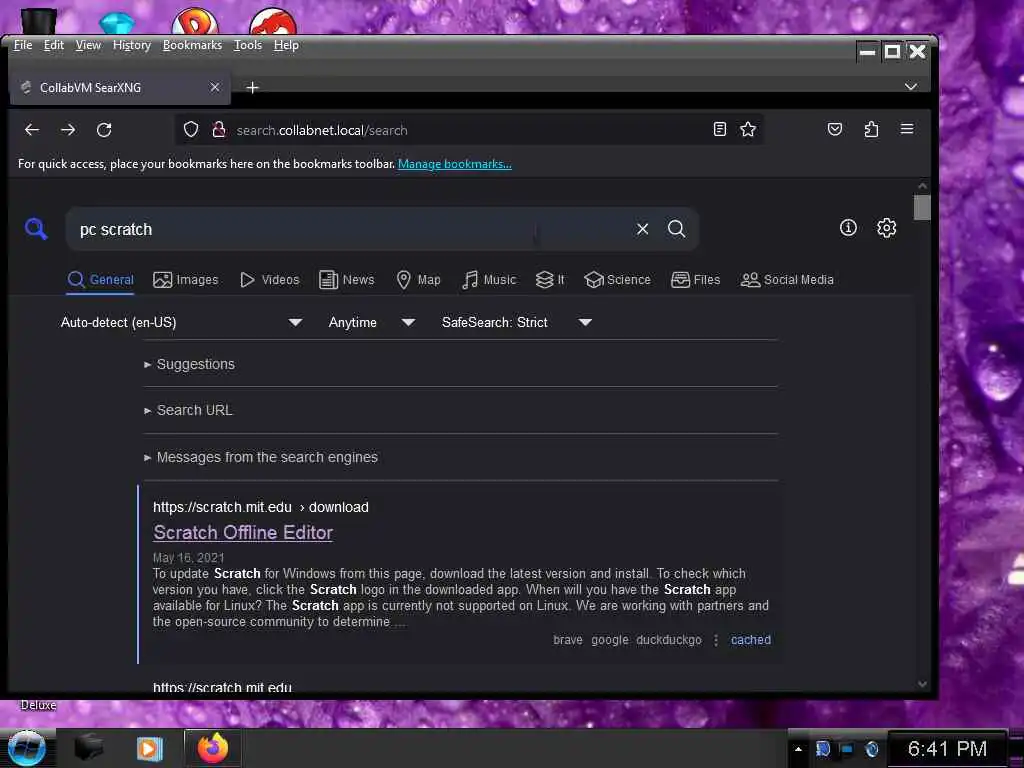Open the View menu

(88, 45)
